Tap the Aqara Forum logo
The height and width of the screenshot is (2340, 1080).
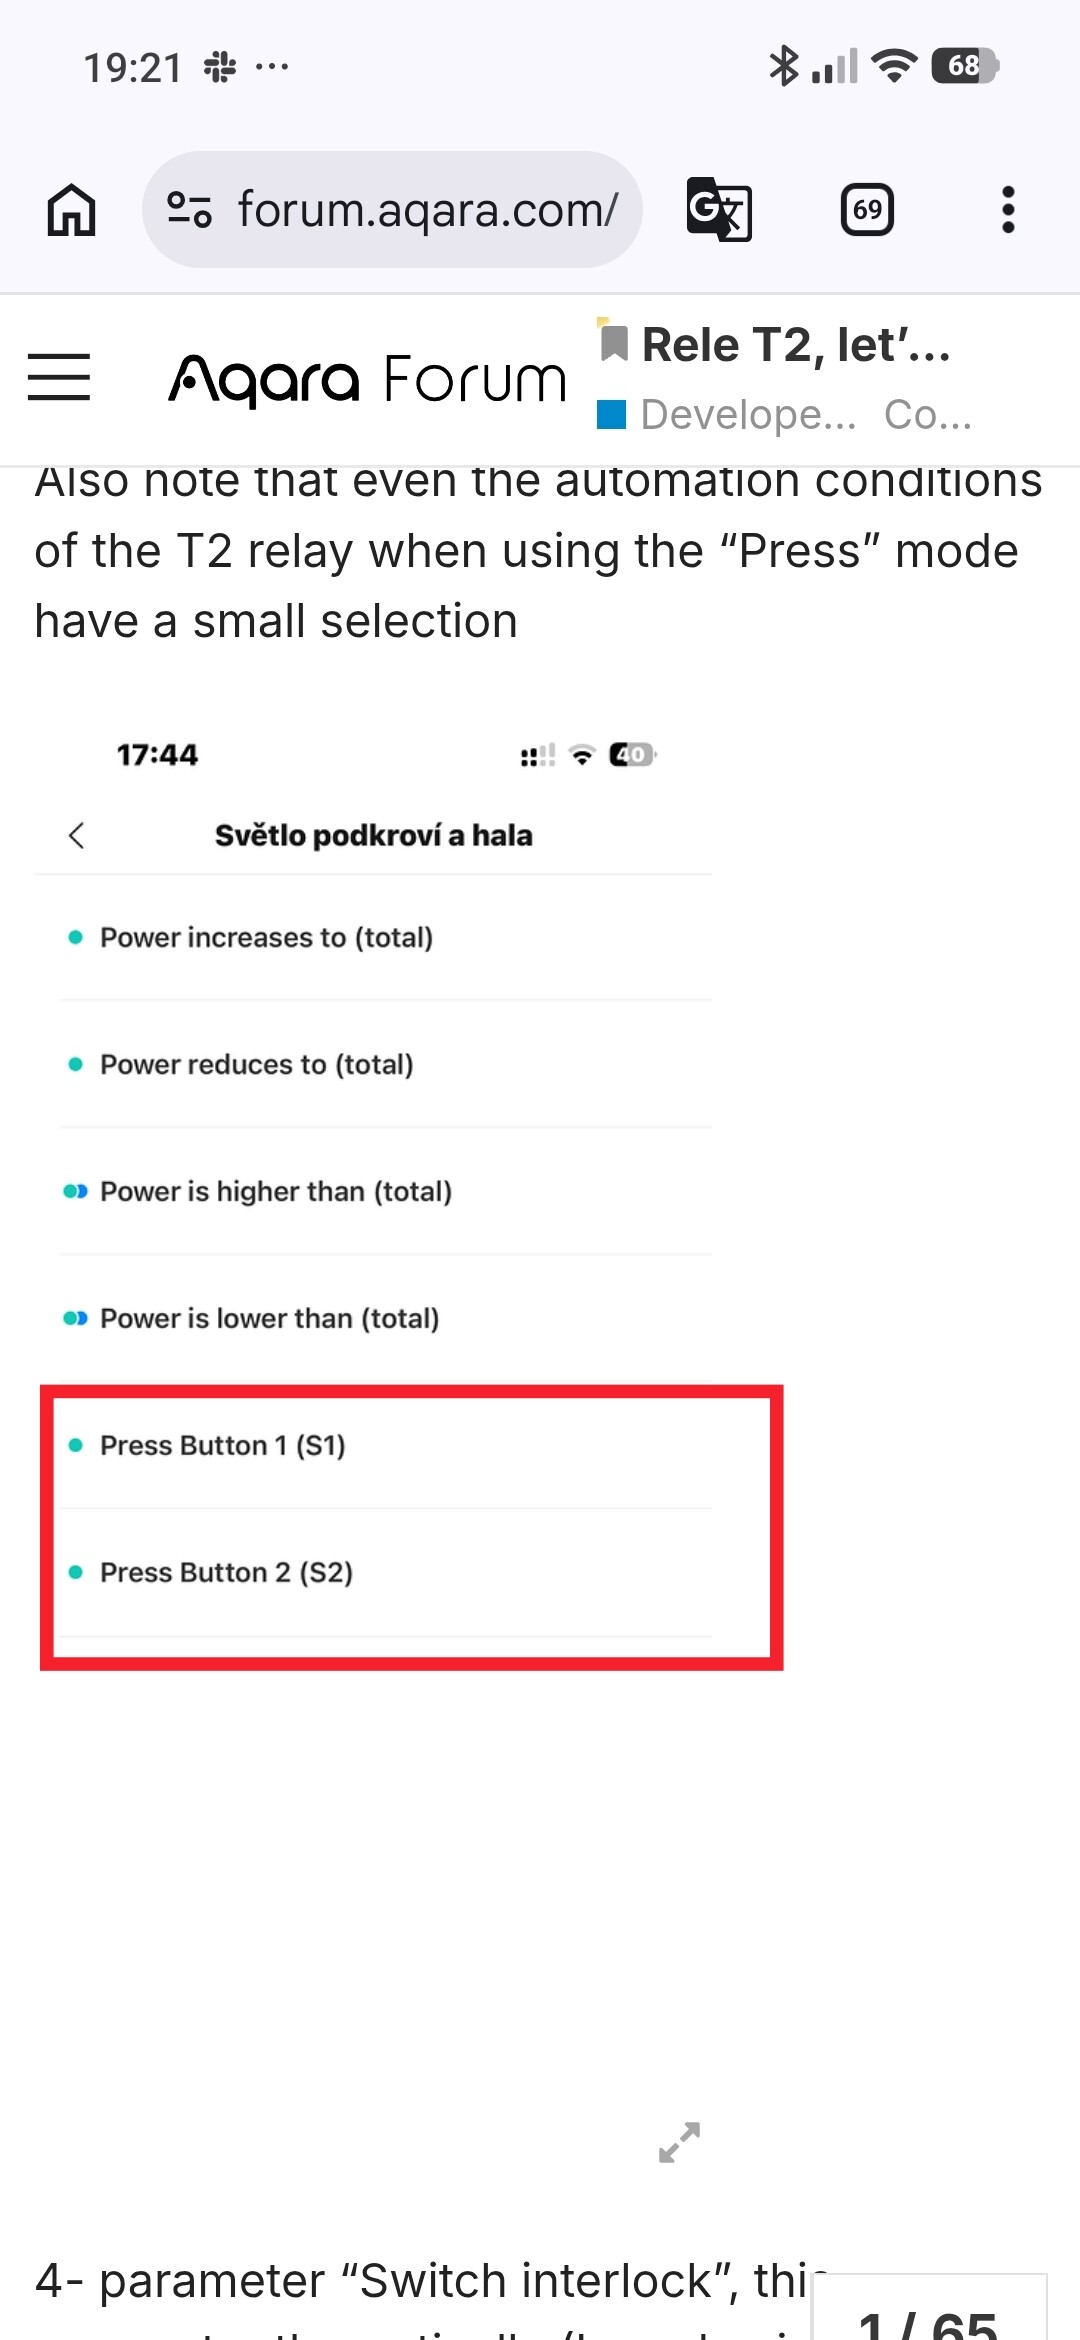click(x=367, y=380)
